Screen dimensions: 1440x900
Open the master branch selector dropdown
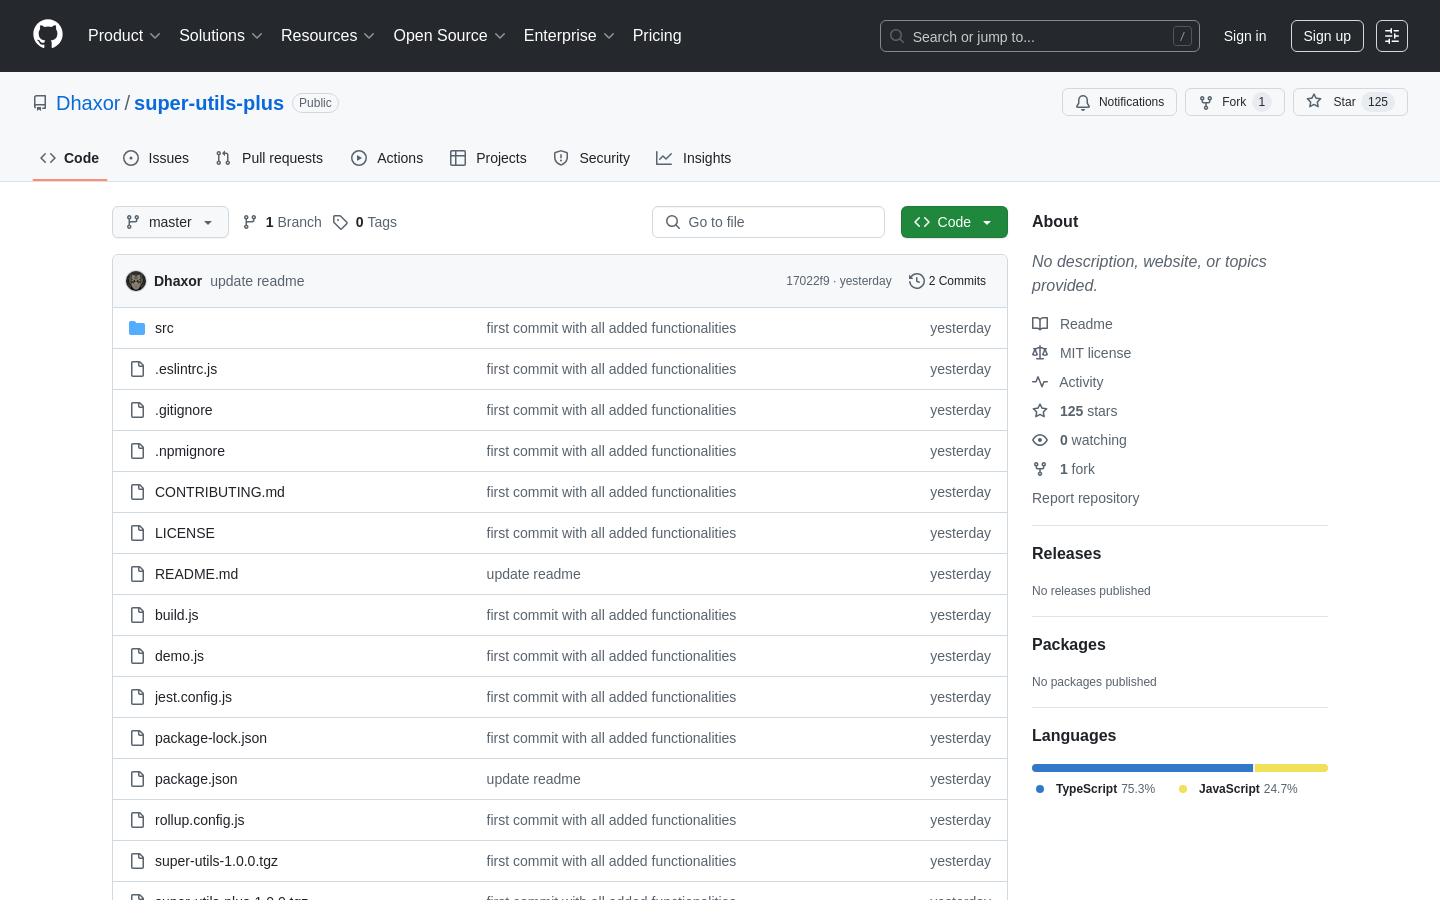[x=170, y=222]
